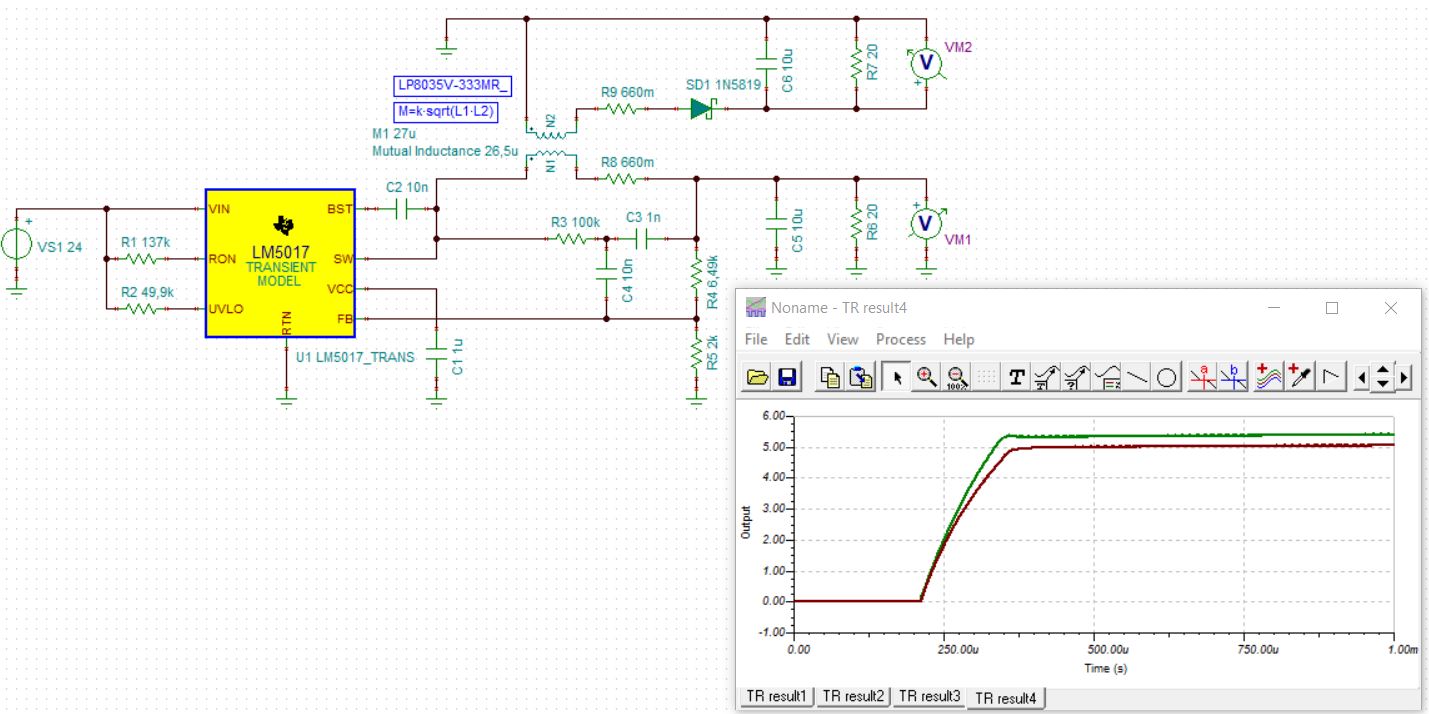
Task: Add an auto label to a curve
Action: tap(1047, 377)
